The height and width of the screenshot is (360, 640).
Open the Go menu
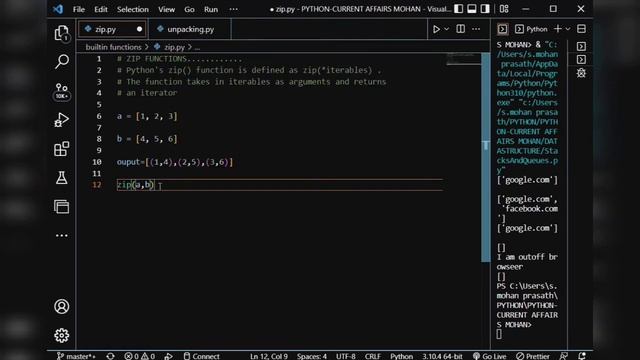[x=189, y=9]
